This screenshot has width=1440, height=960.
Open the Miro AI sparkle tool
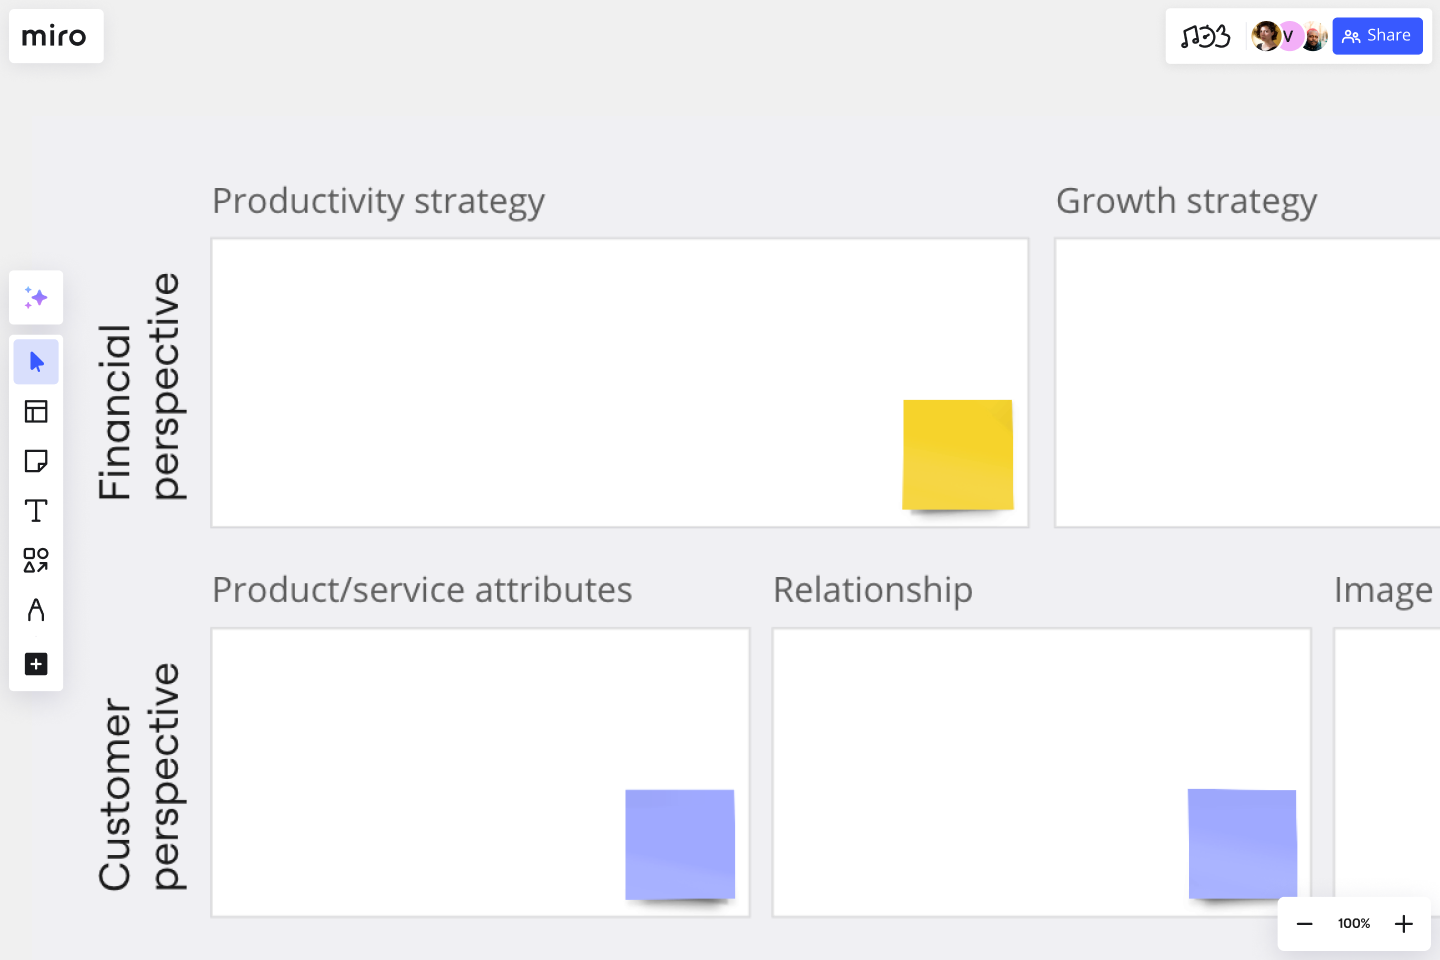36,298
